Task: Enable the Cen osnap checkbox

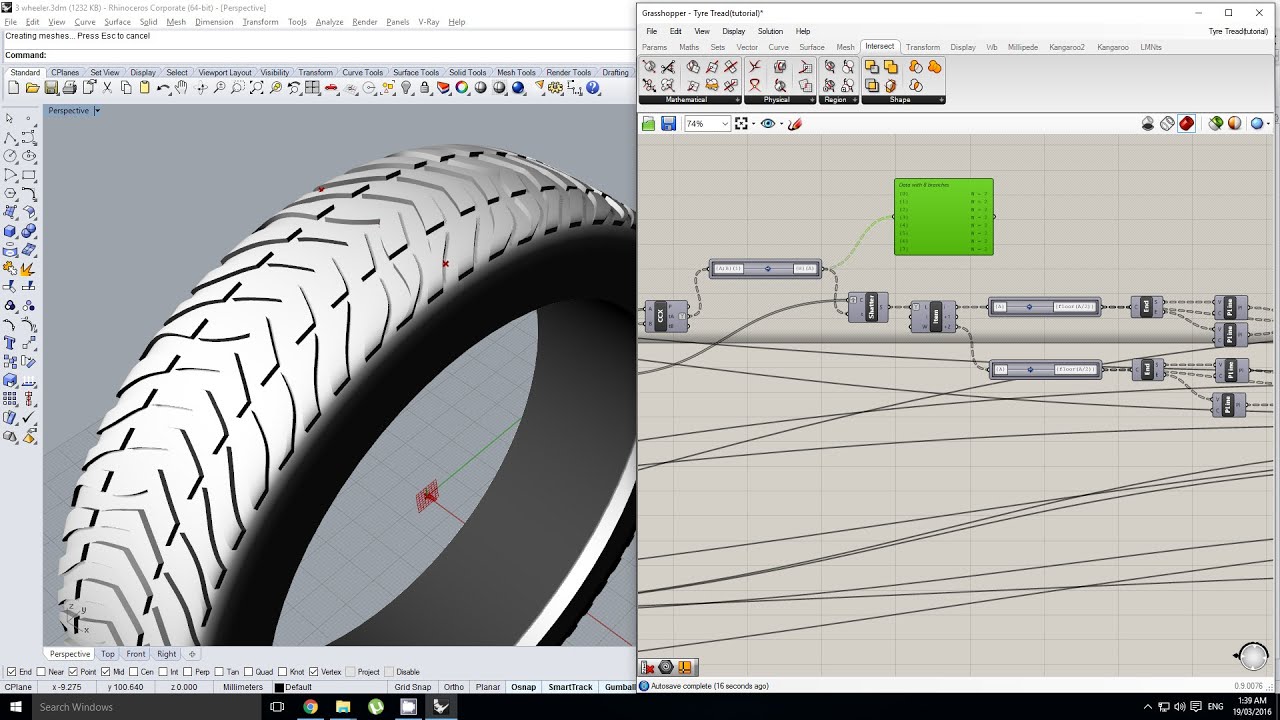Action: point(134,672)
